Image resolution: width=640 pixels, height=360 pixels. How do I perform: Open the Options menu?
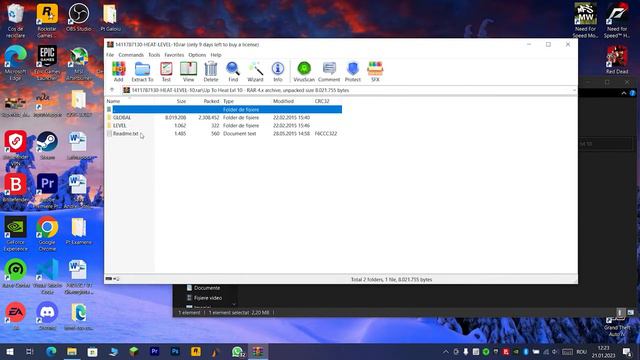197,55
